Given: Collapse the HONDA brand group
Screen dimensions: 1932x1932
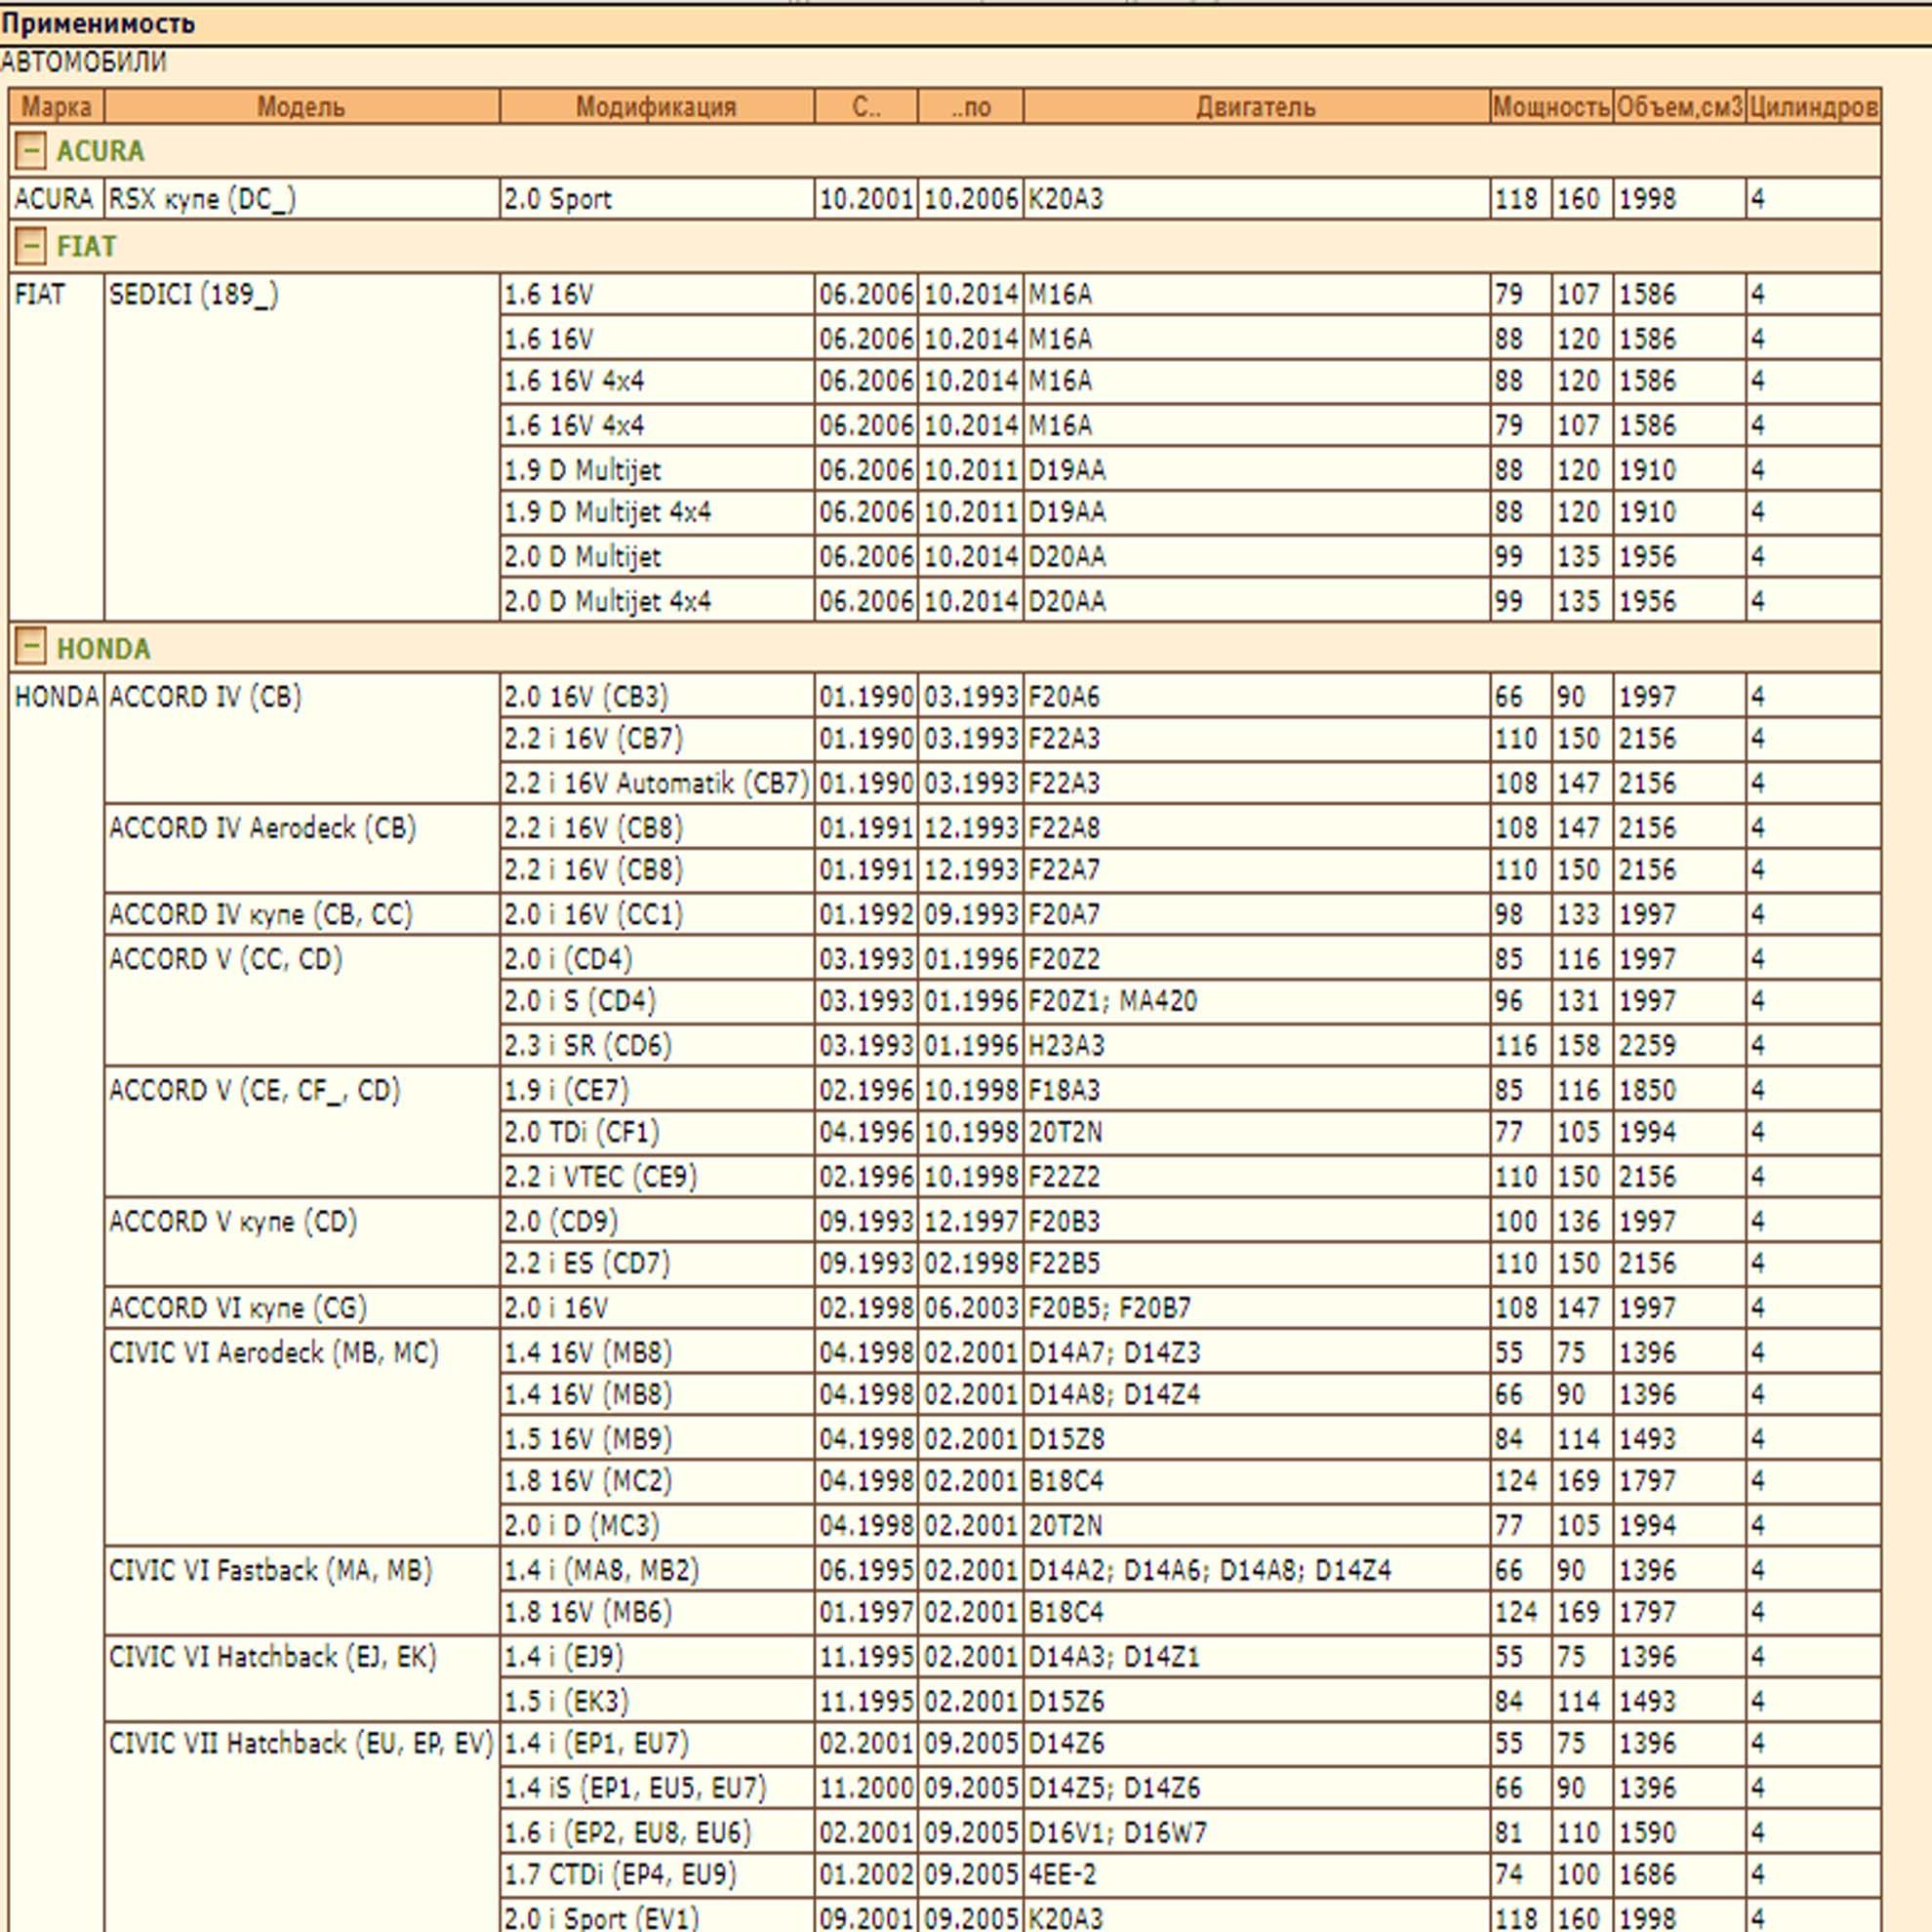Looking at the screenshot, I should tap(30, 648).
